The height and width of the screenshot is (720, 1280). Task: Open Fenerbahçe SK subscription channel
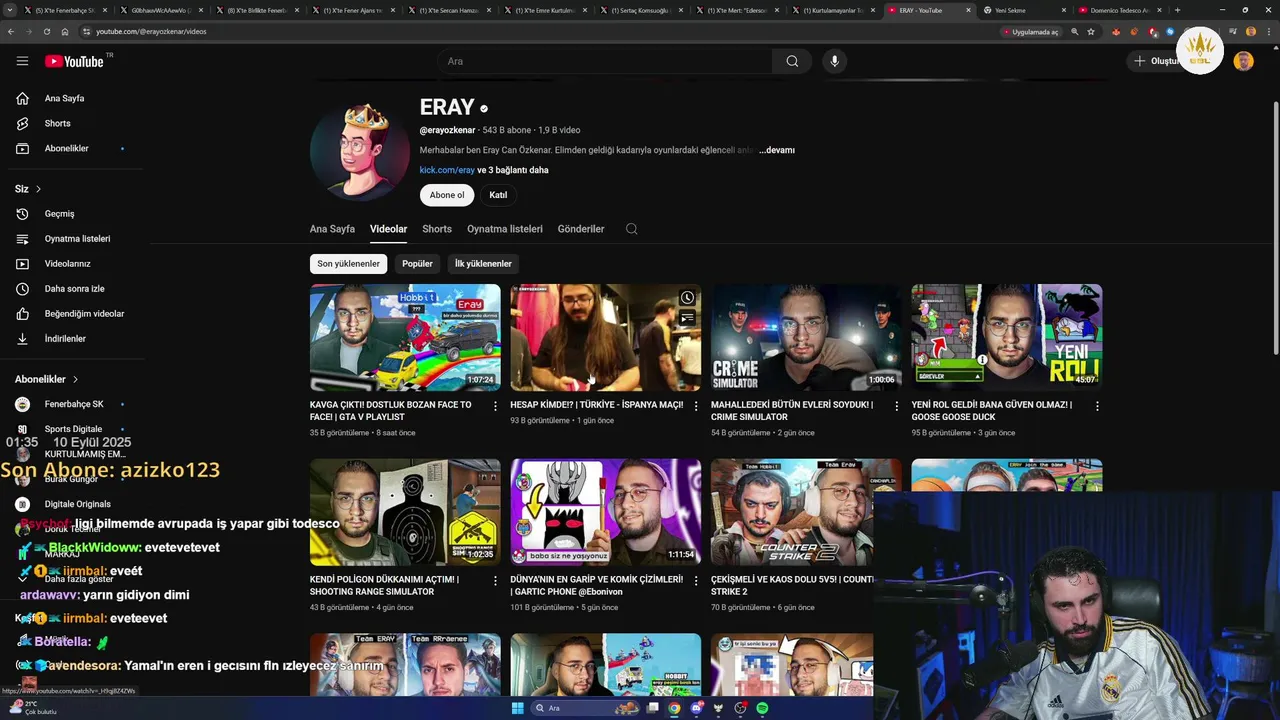pyautogui.click(x=72, y=404)
